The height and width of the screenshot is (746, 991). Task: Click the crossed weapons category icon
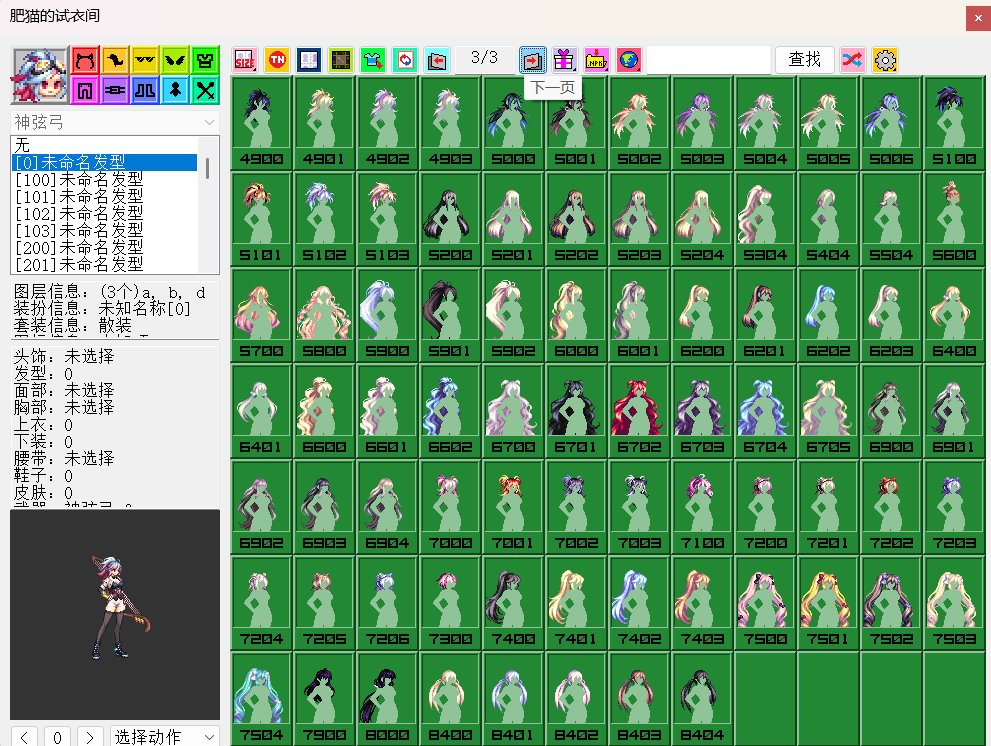point(205,90)
